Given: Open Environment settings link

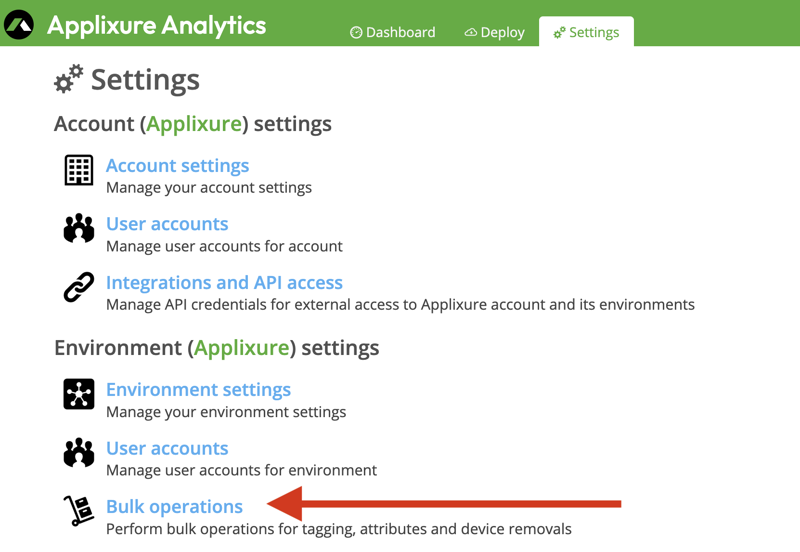Looking at the screenshot, I should pyautogui.click(x=198, y=390).
